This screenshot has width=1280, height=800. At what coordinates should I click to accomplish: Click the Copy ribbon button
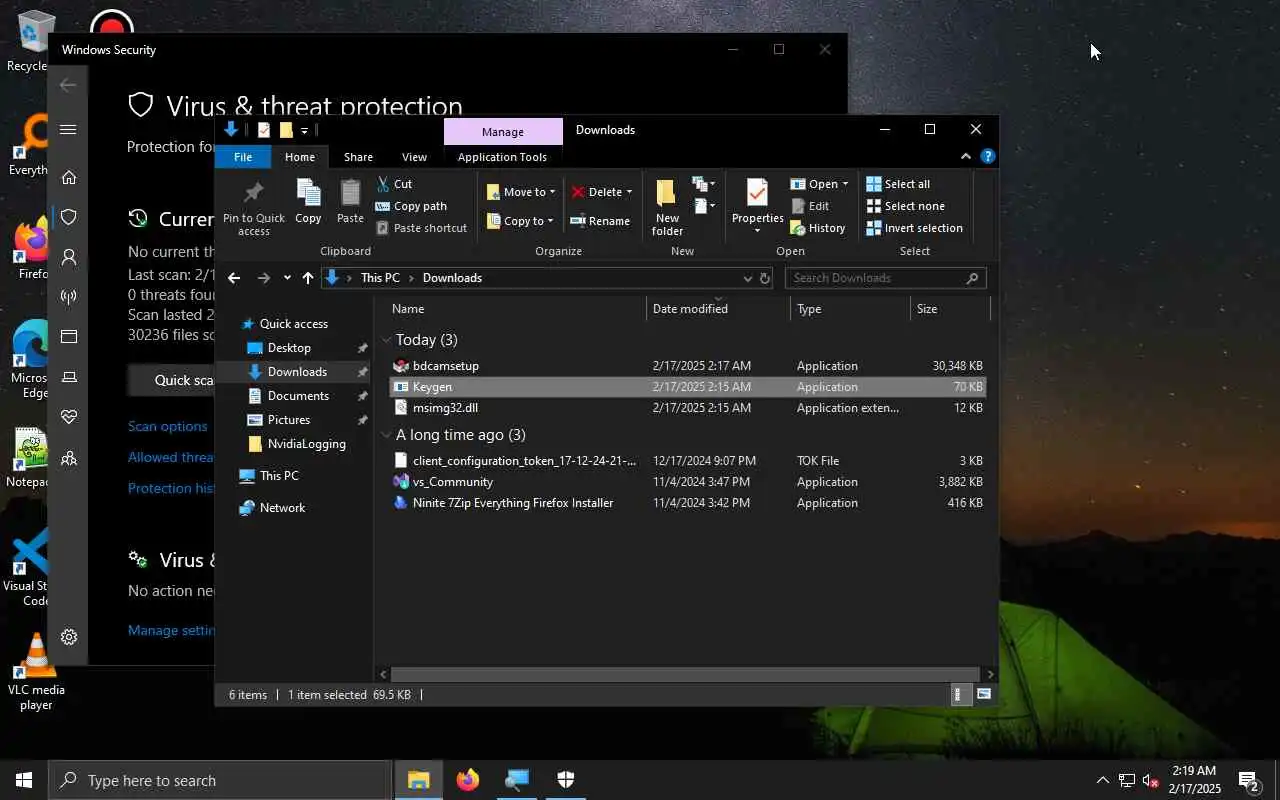[308, 202]
